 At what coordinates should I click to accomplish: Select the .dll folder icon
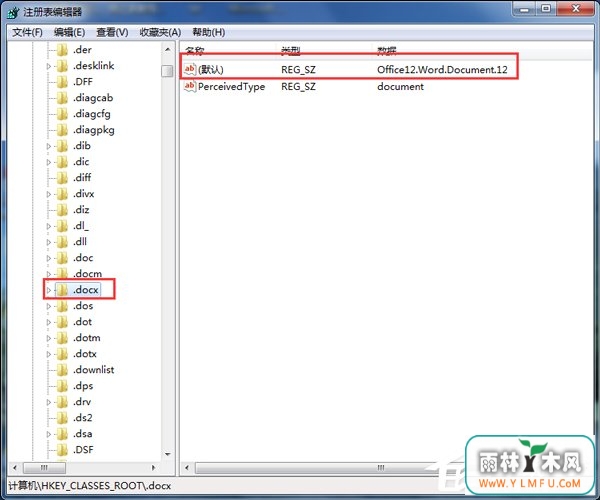pos(62,242)
